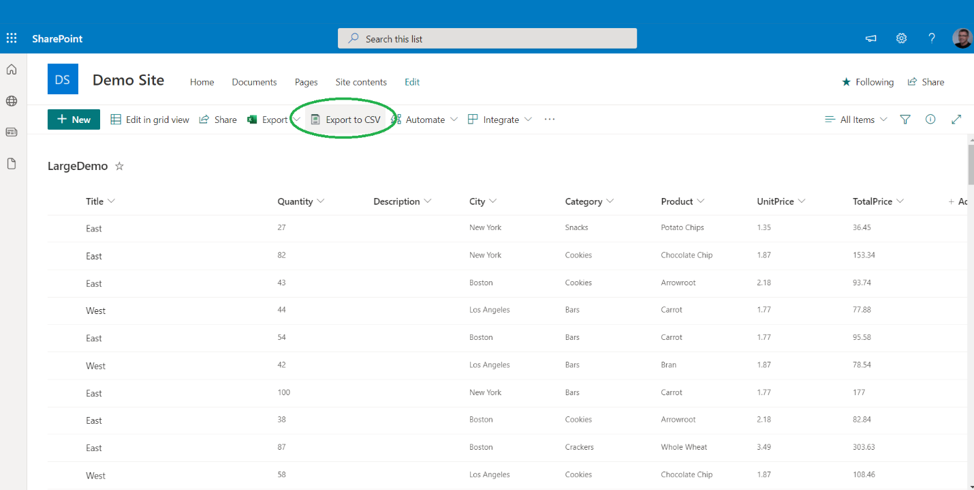The width and height of the screenshot is (974, 490).
Task: Expand the Quantity column header menu
Action: coord(300,202)
